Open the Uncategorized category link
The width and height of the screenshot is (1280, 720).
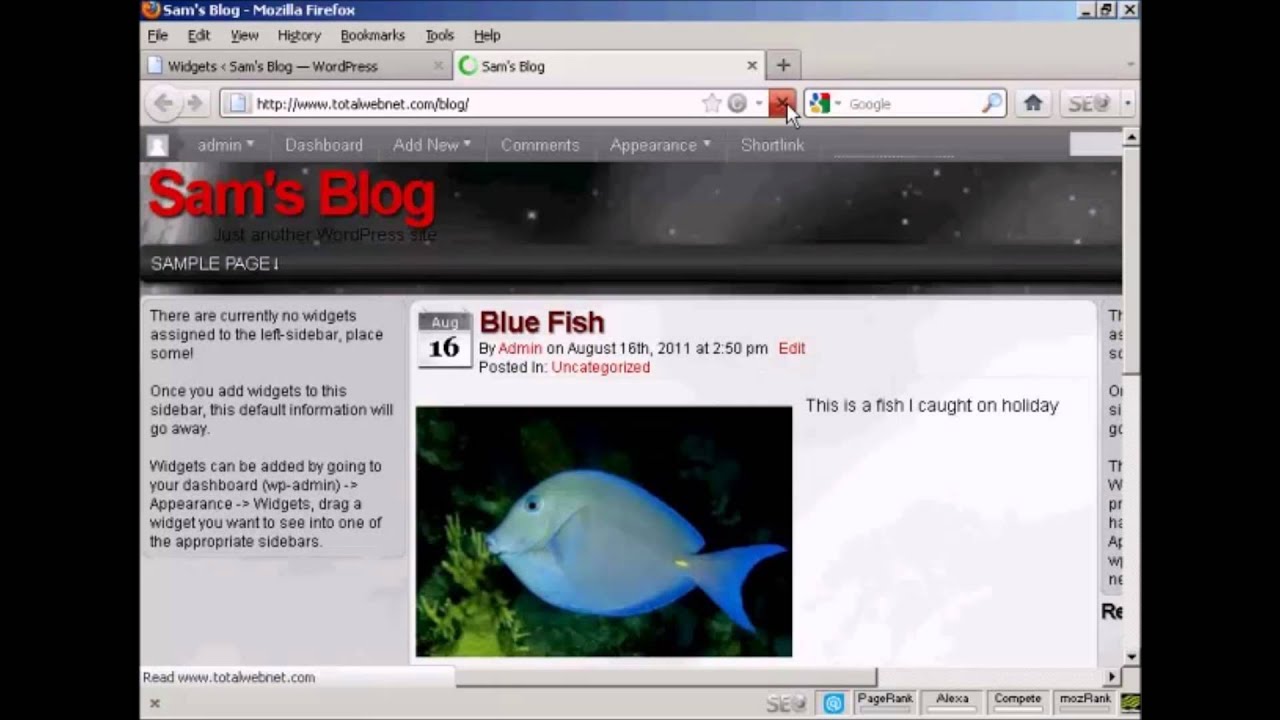[x=601, y=367]
